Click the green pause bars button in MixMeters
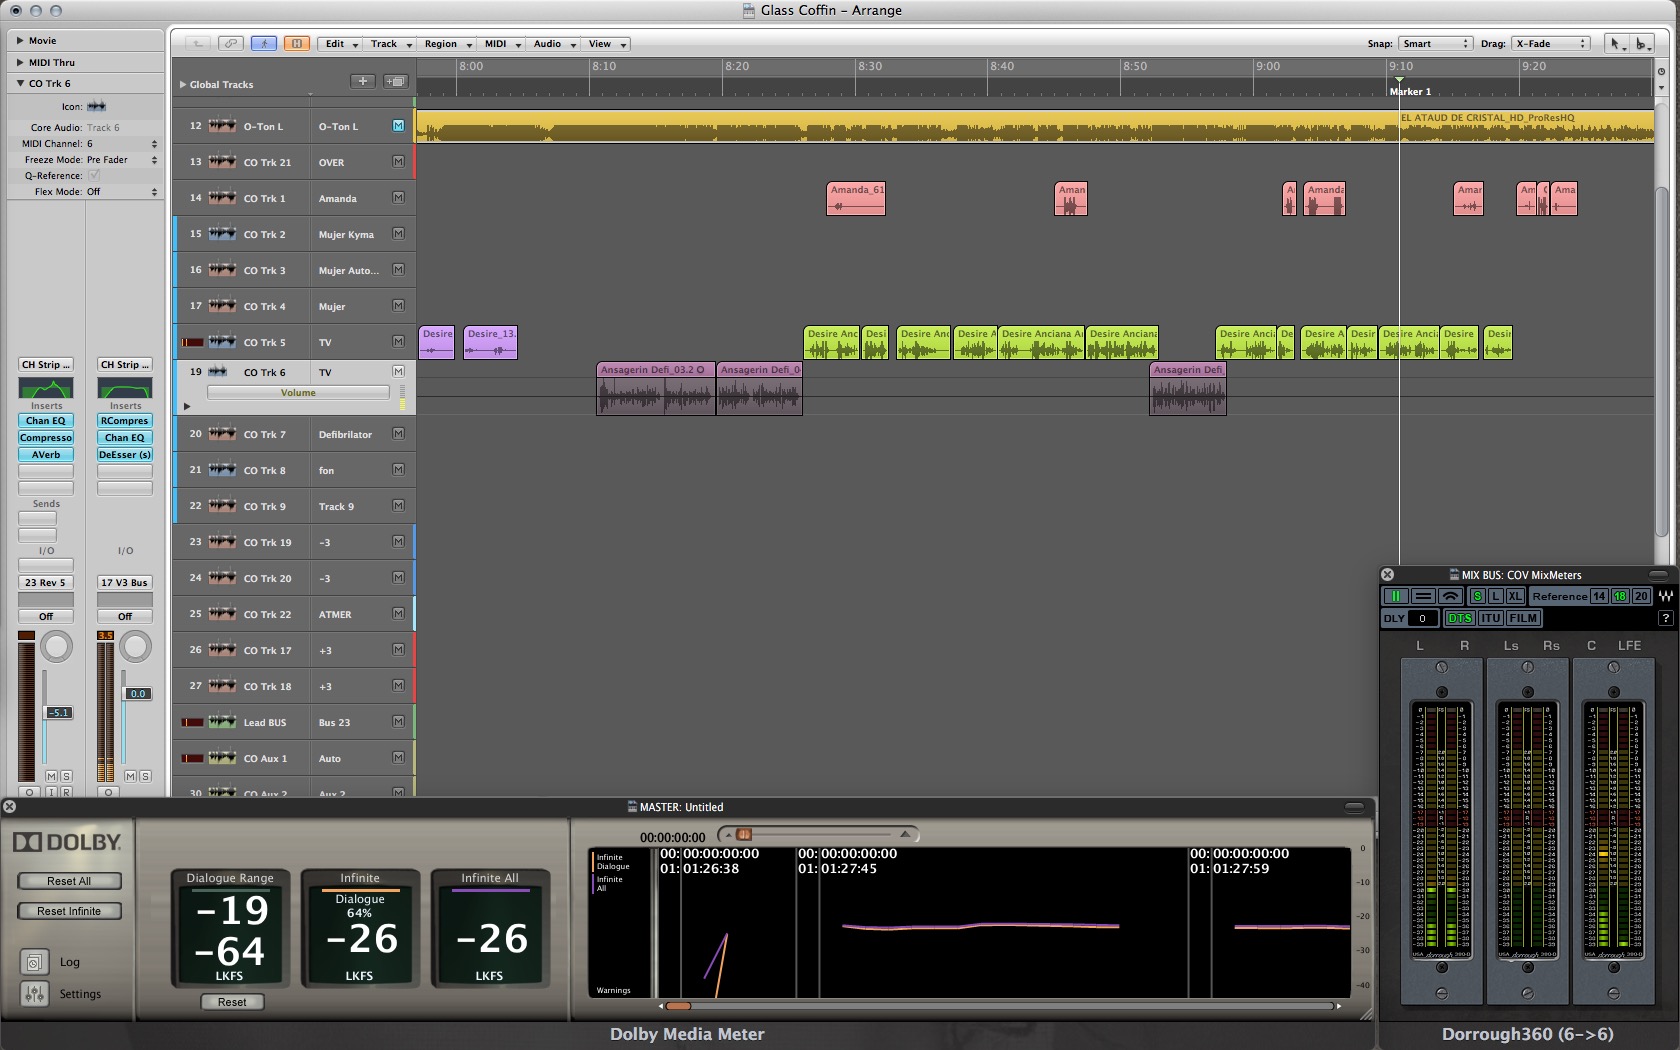1680x1050 pixels. (1396, 596)
